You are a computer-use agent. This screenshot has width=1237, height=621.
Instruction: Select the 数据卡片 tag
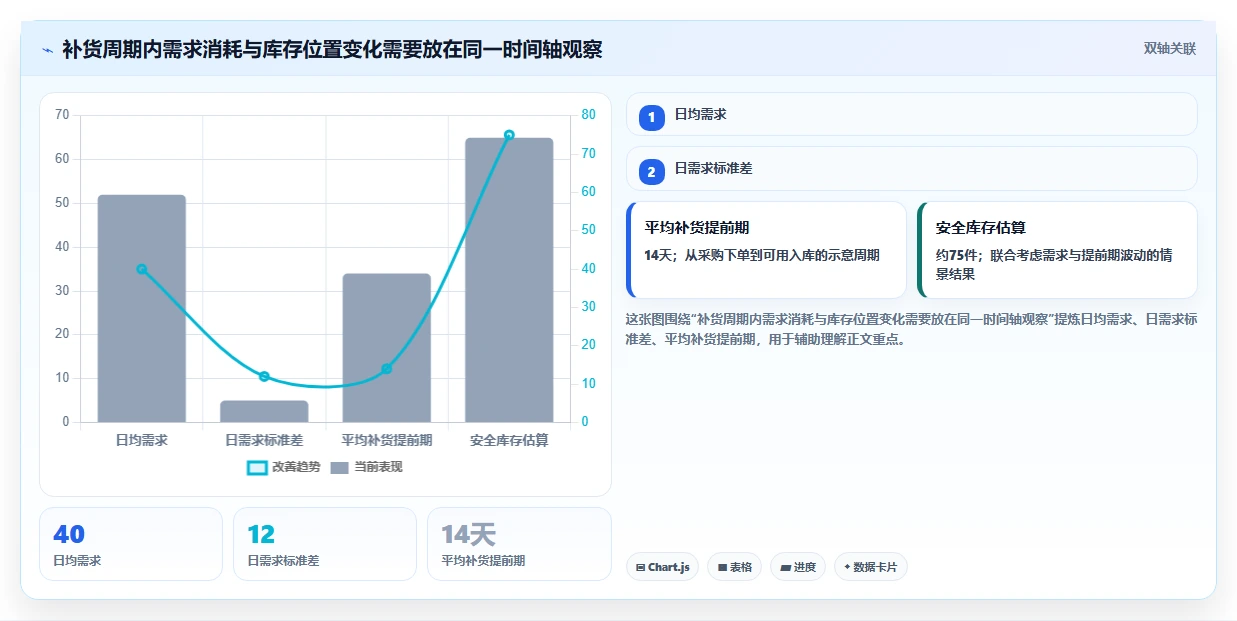tap(870, 567)
